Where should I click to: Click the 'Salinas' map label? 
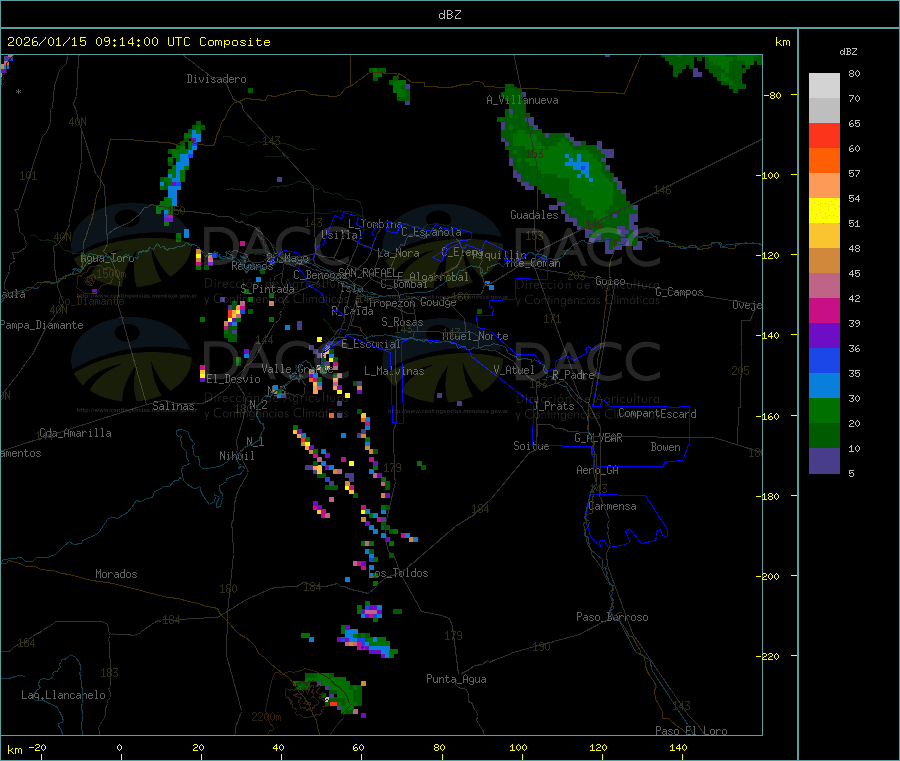173,406
